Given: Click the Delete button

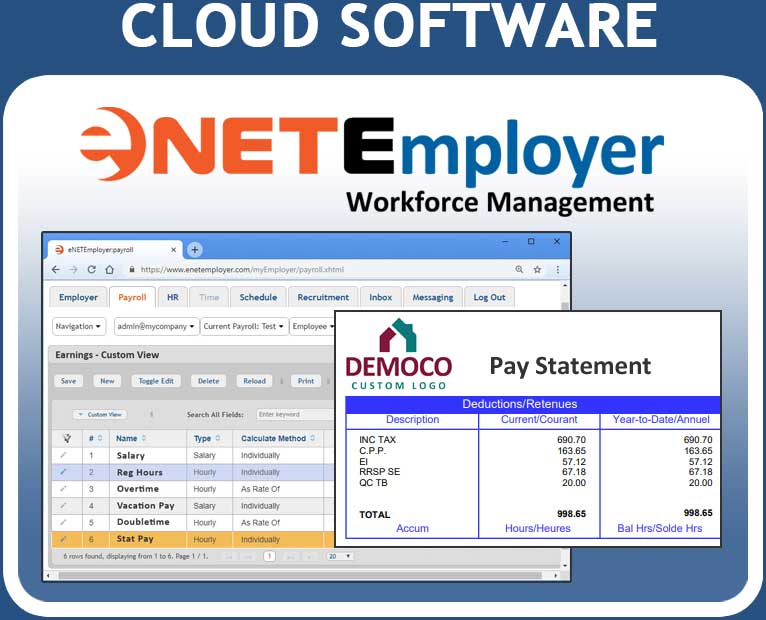Looking at the screenshot, I should click(x=209, y=381).
